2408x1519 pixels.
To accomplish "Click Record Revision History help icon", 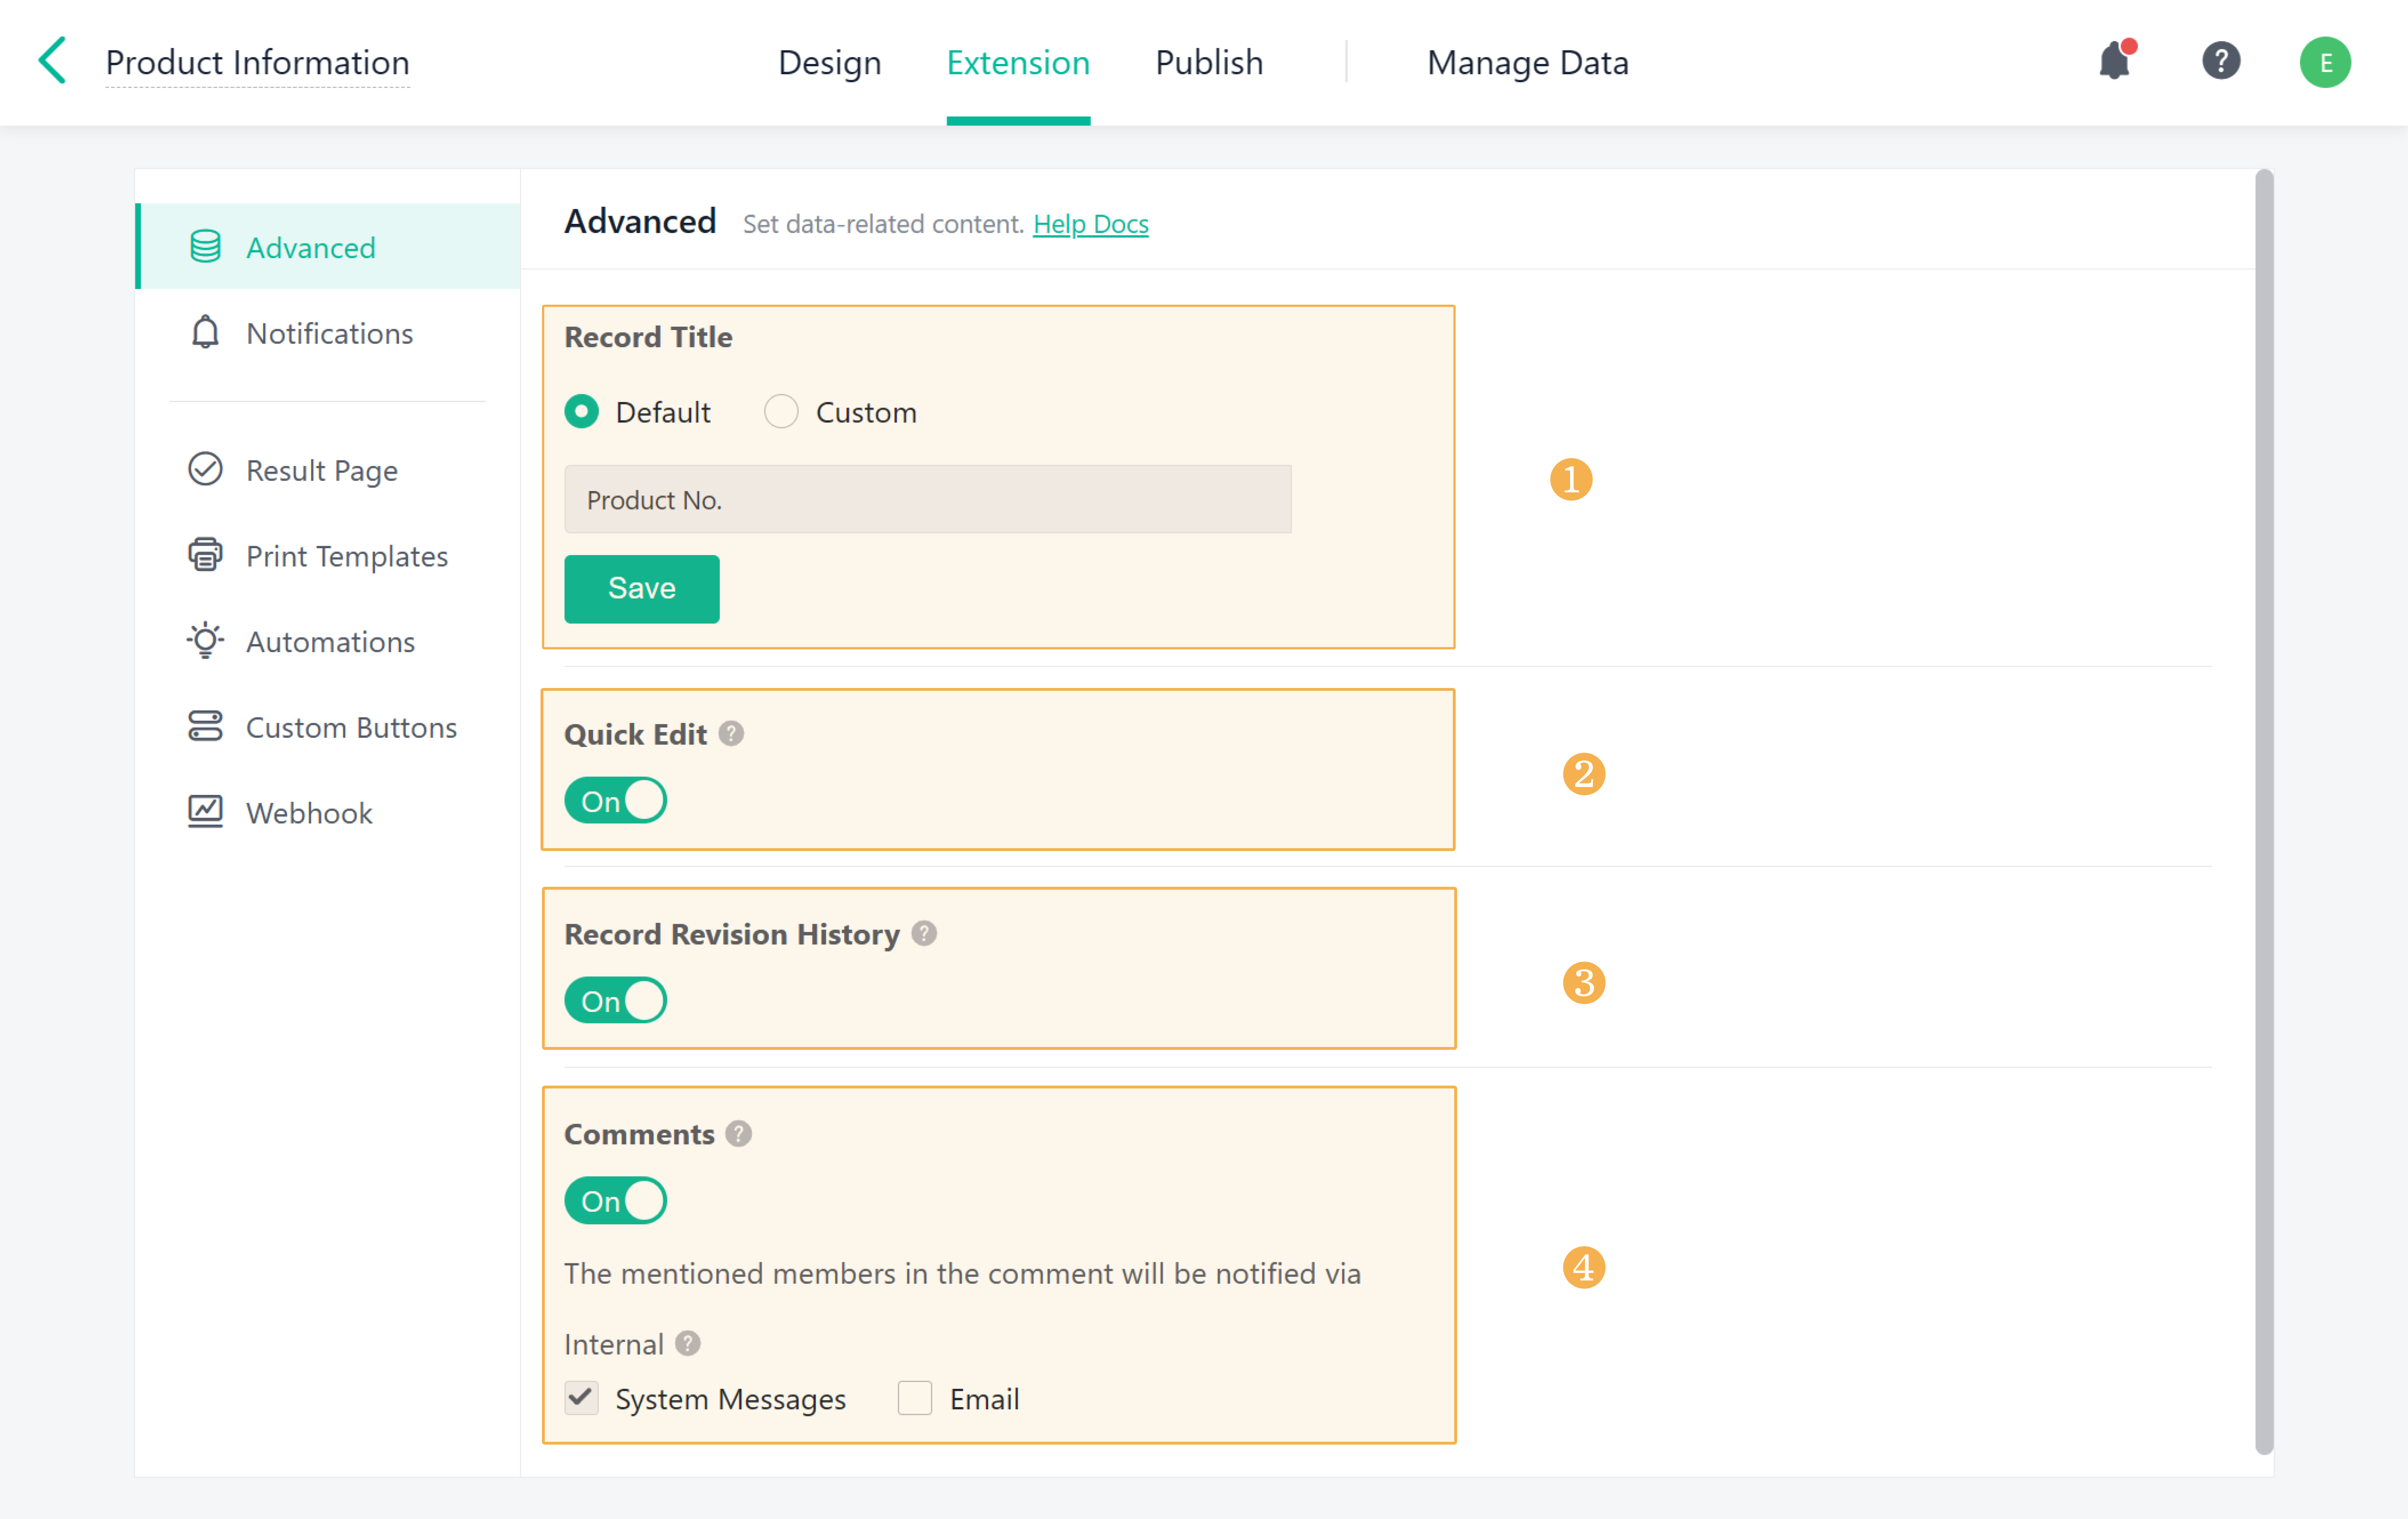I will [x=924, y=934].
